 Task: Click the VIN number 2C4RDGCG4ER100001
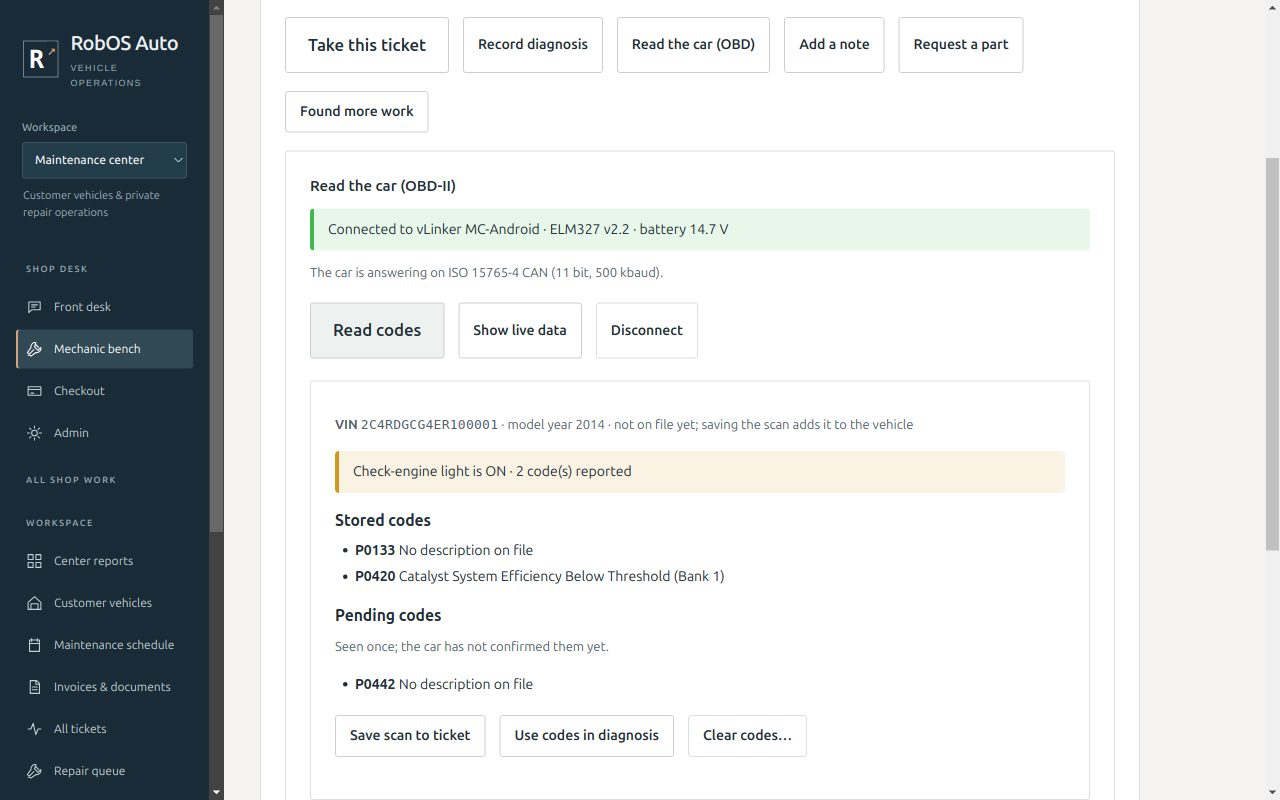click(x=429, y=424)
